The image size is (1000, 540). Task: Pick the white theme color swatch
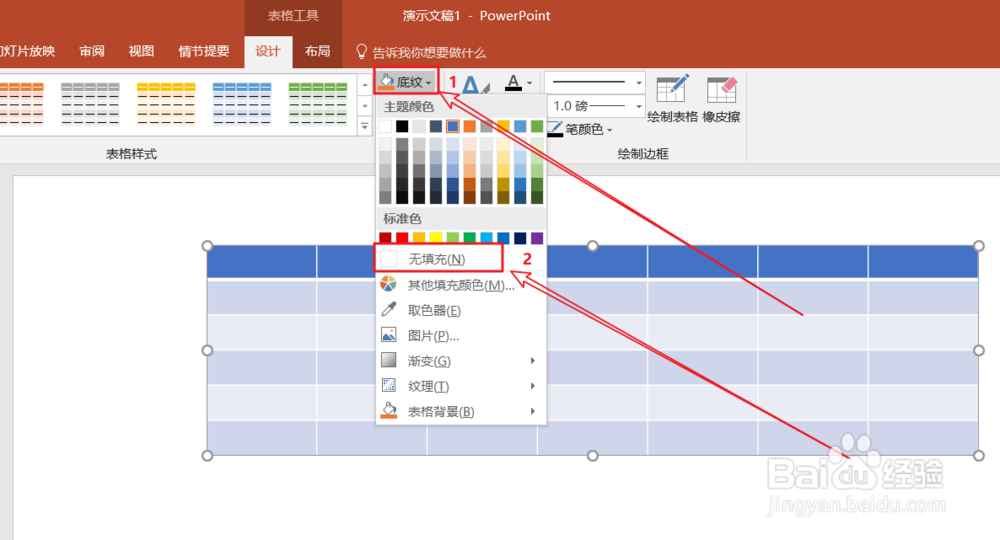[x=385, y=126]
